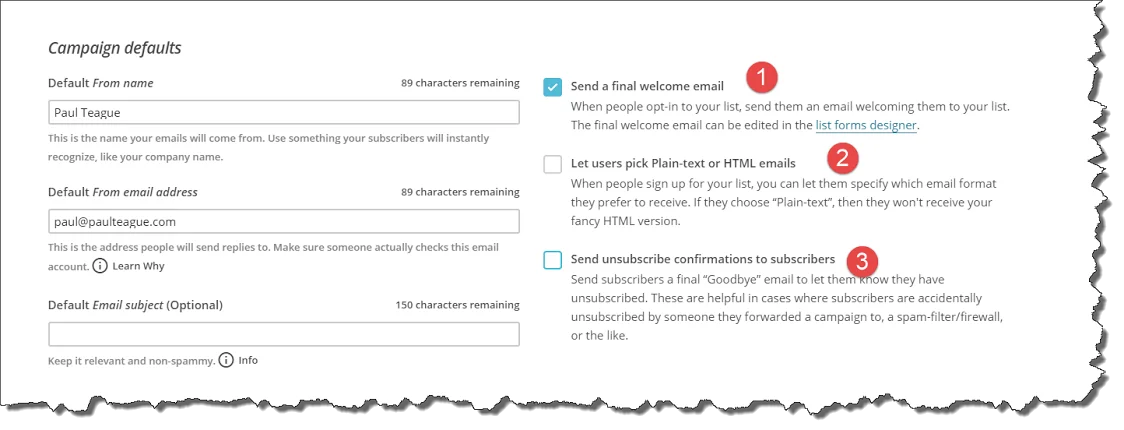Viewport: 1124px width, 430px height.
Task: Click the info icon beside Learn Why
Action: (100, 266)
